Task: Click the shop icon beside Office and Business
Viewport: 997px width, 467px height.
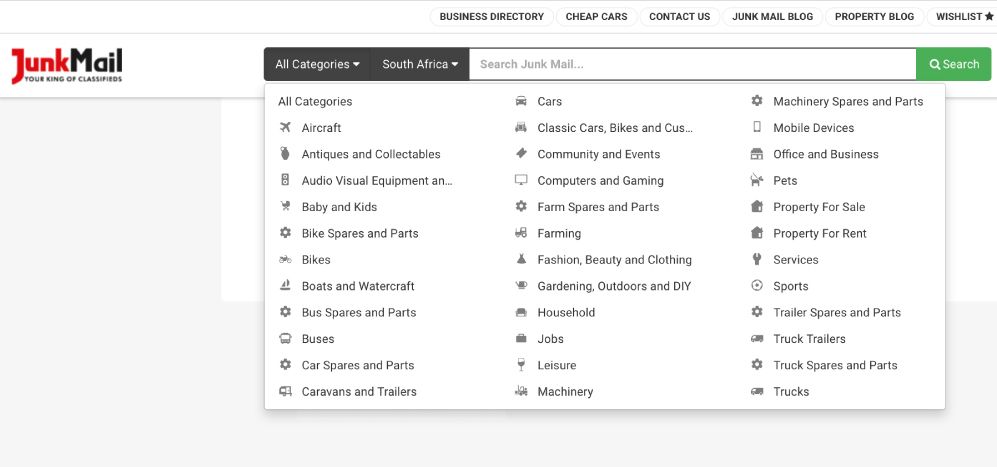Action: pos(757,154)
